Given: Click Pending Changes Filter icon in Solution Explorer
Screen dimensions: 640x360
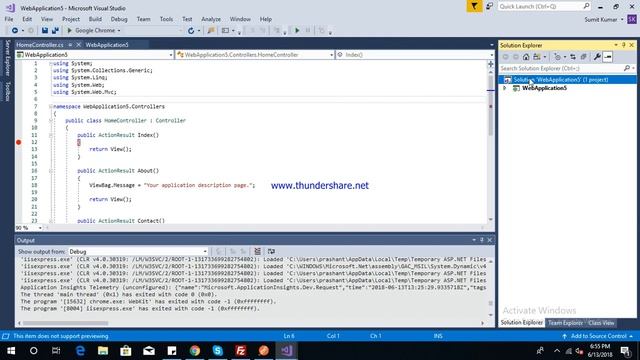Looking at the screenshot, I should click(x=558, y=57).
